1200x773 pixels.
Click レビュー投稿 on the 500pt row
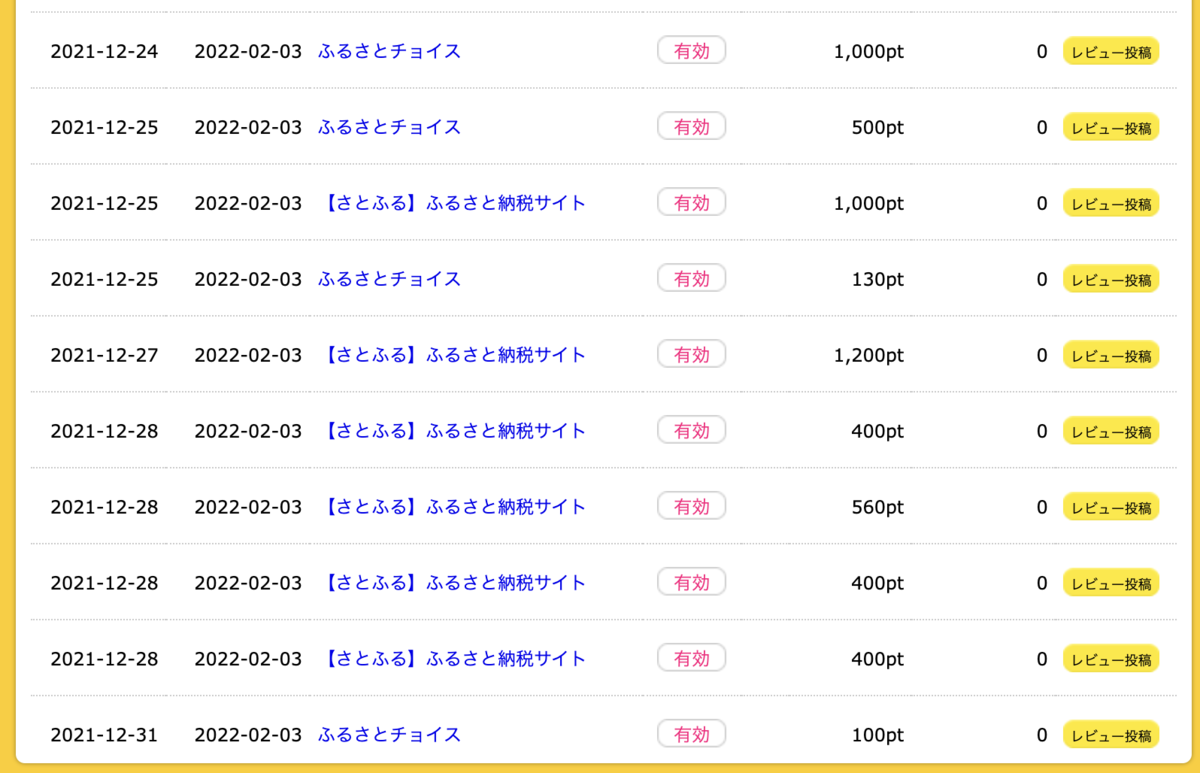click(1110, 128)
